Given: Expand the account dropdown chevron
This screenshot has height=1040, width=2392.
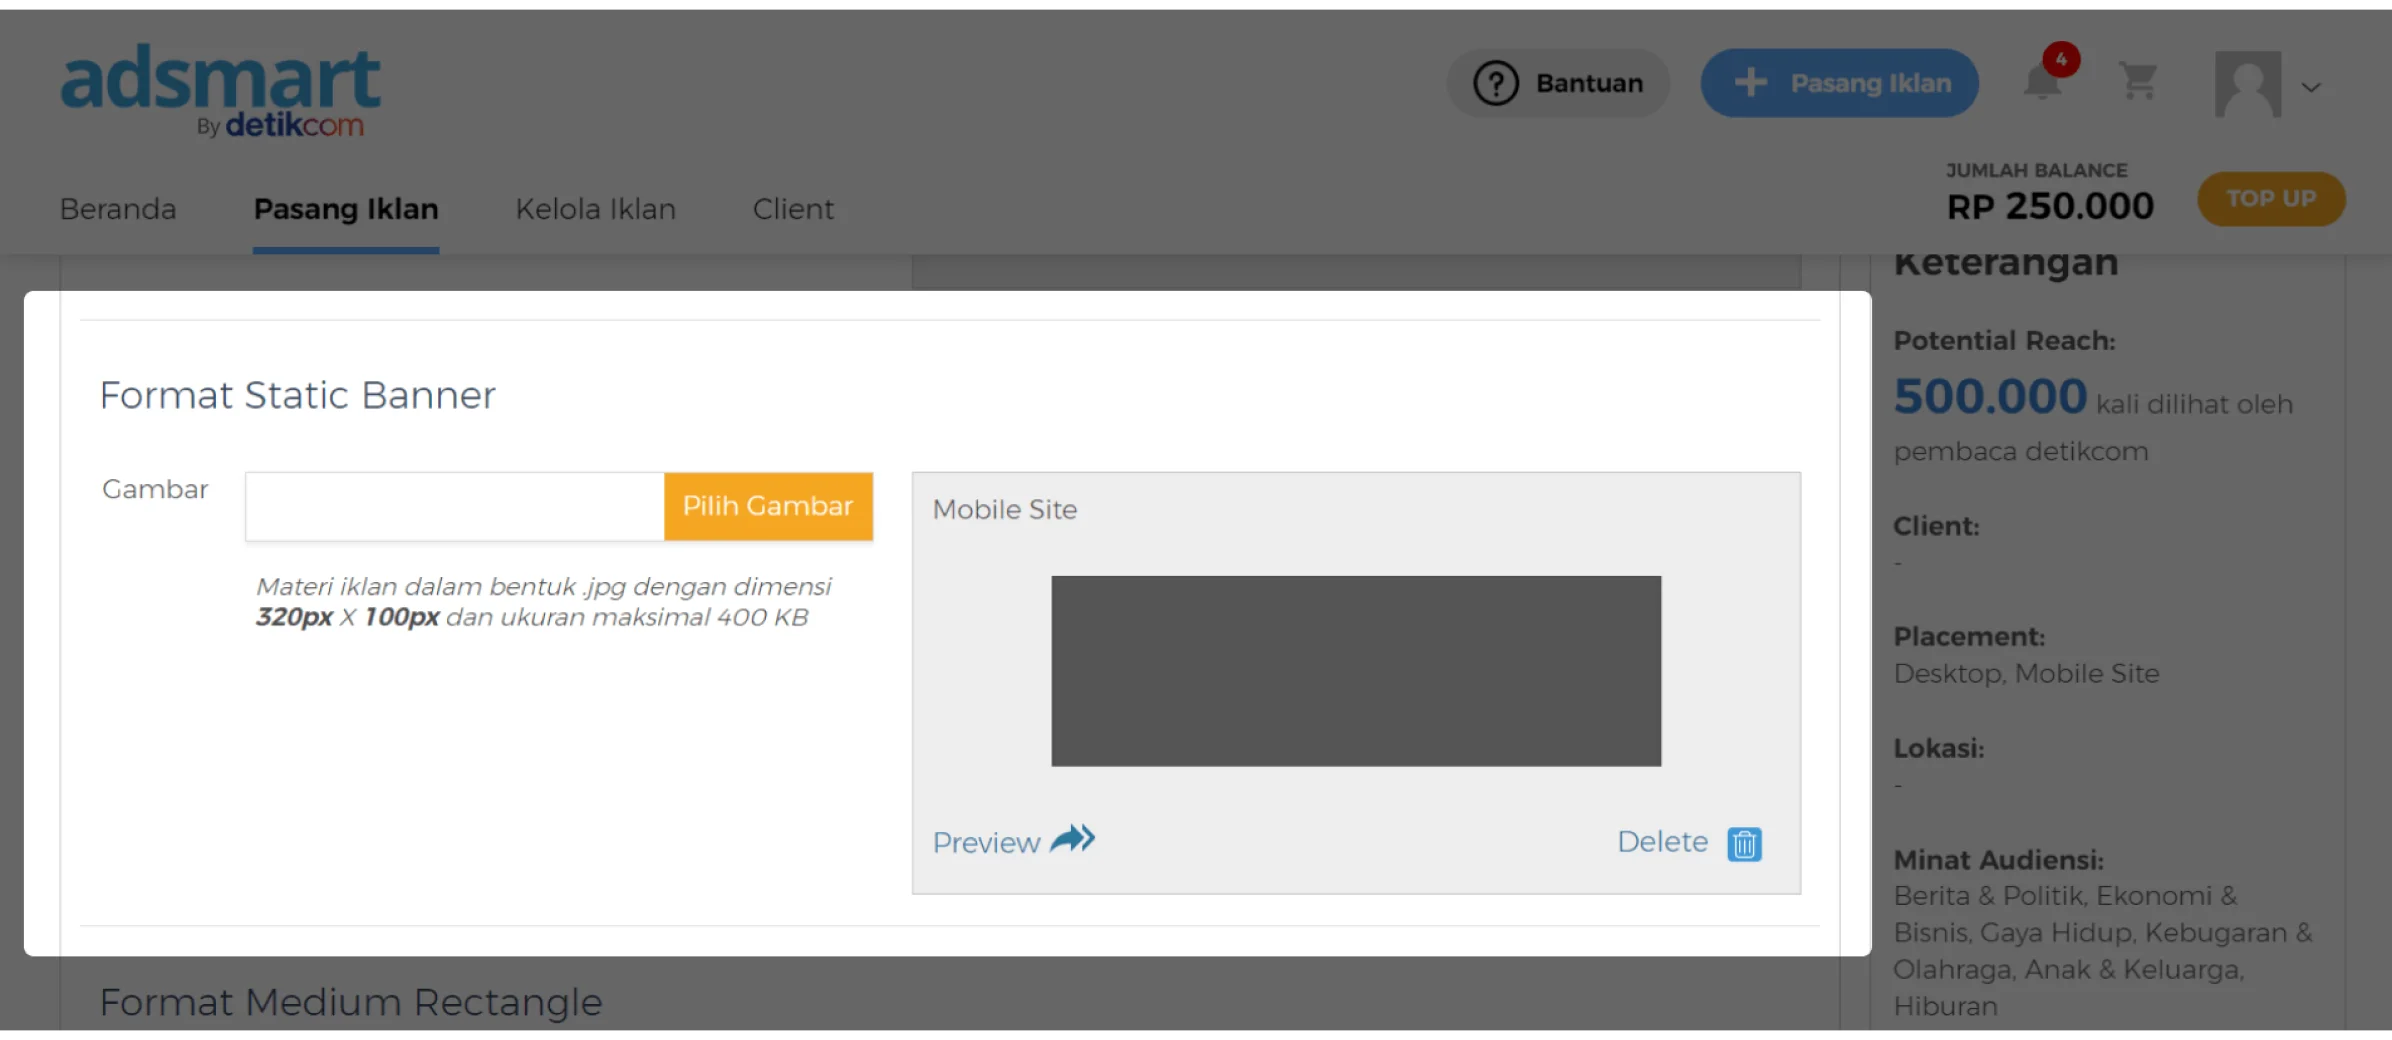Looking at the screenshot, I should (2311, 87).
